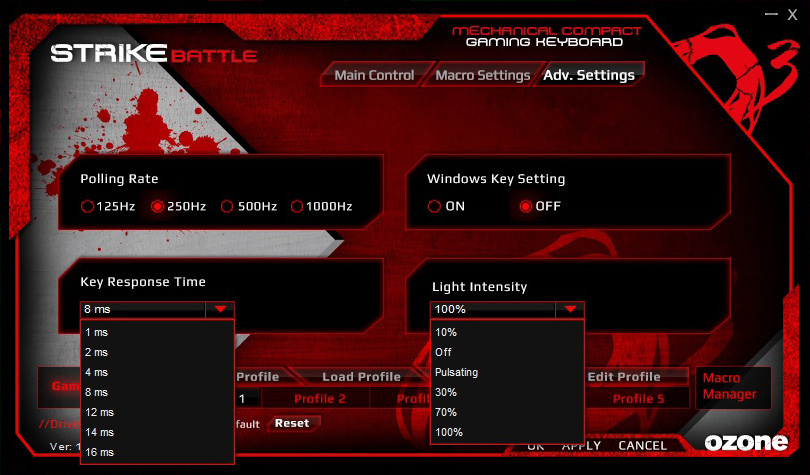This screenshot has height=475, width=810.
Task: Select 4 ms in response list
Action: point(158,372)
